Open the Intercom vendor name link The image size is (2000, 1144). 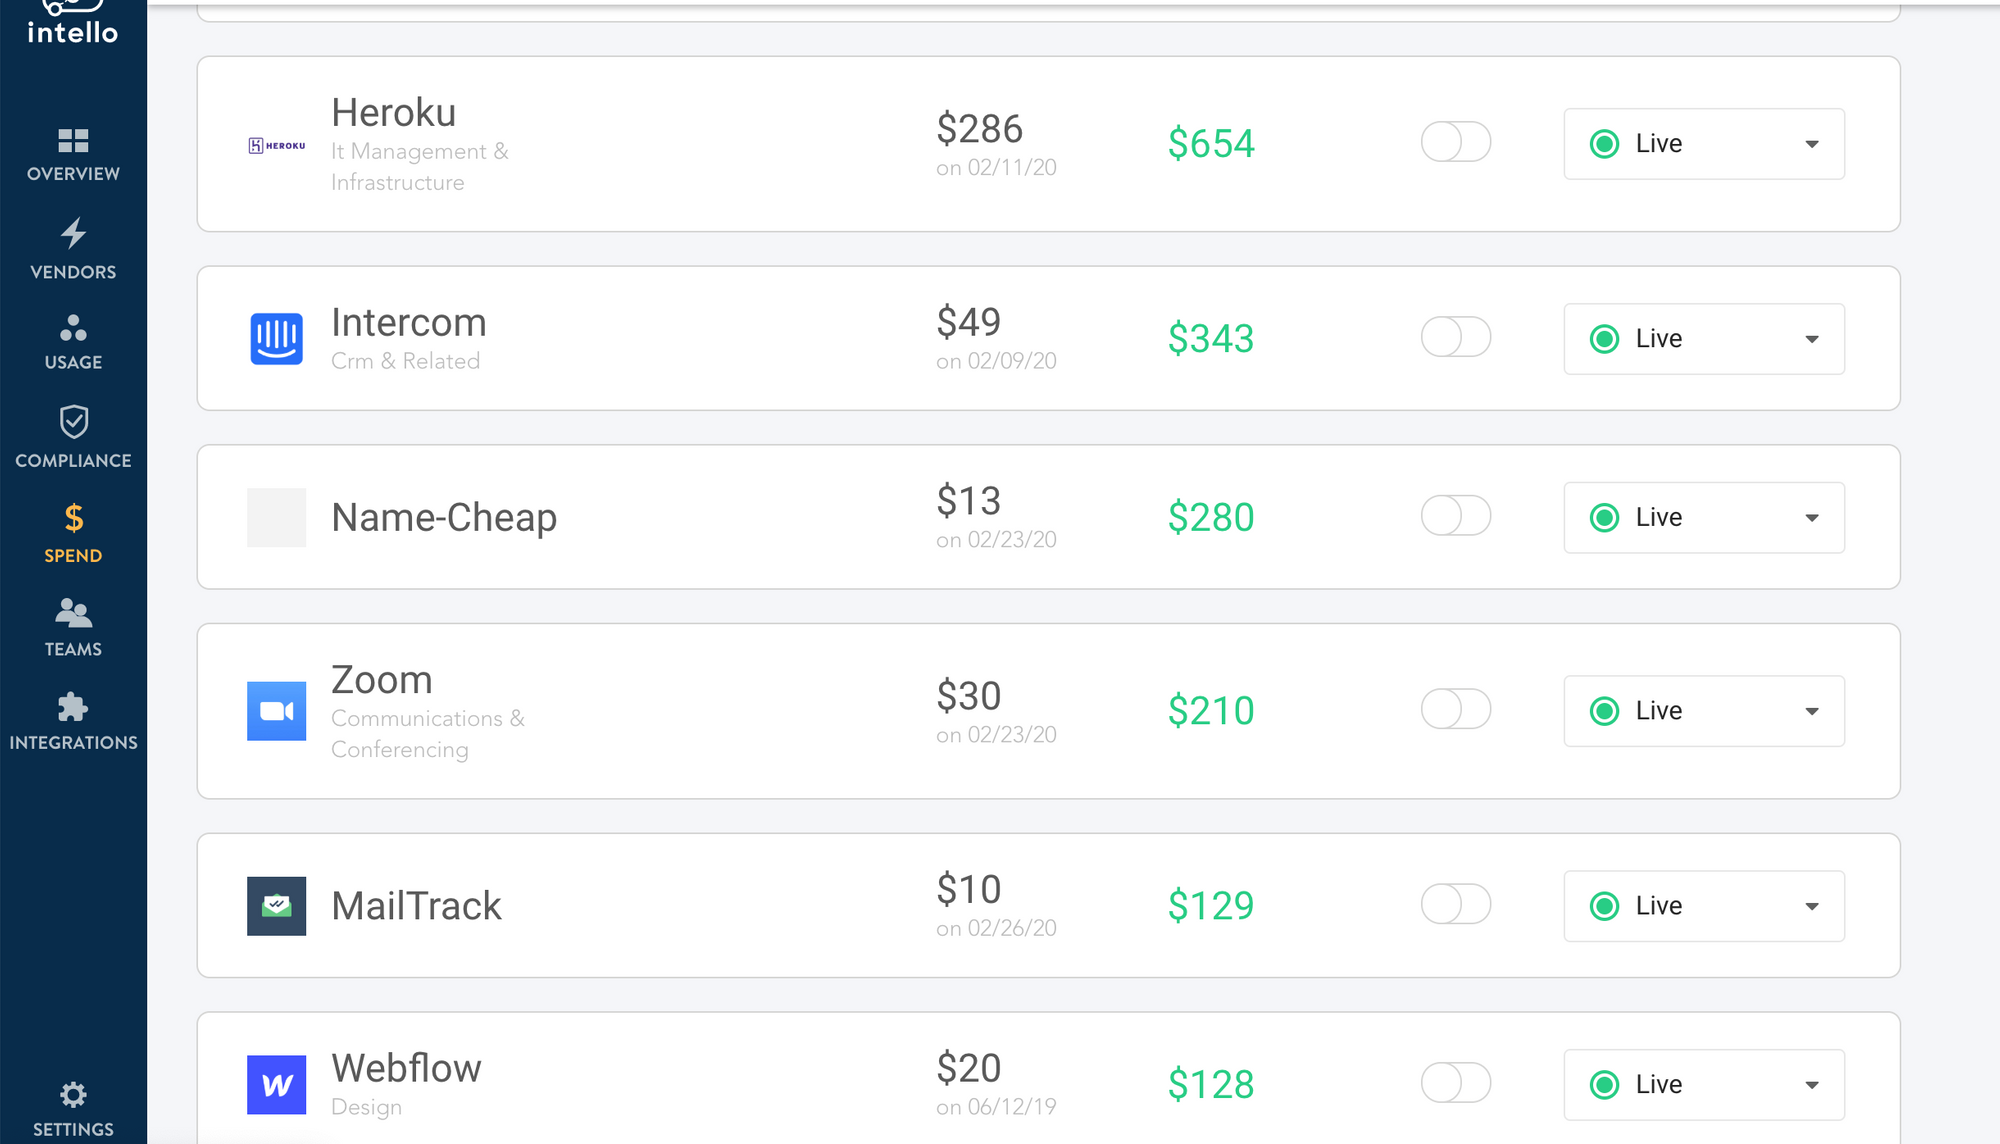tap(408, 323)
